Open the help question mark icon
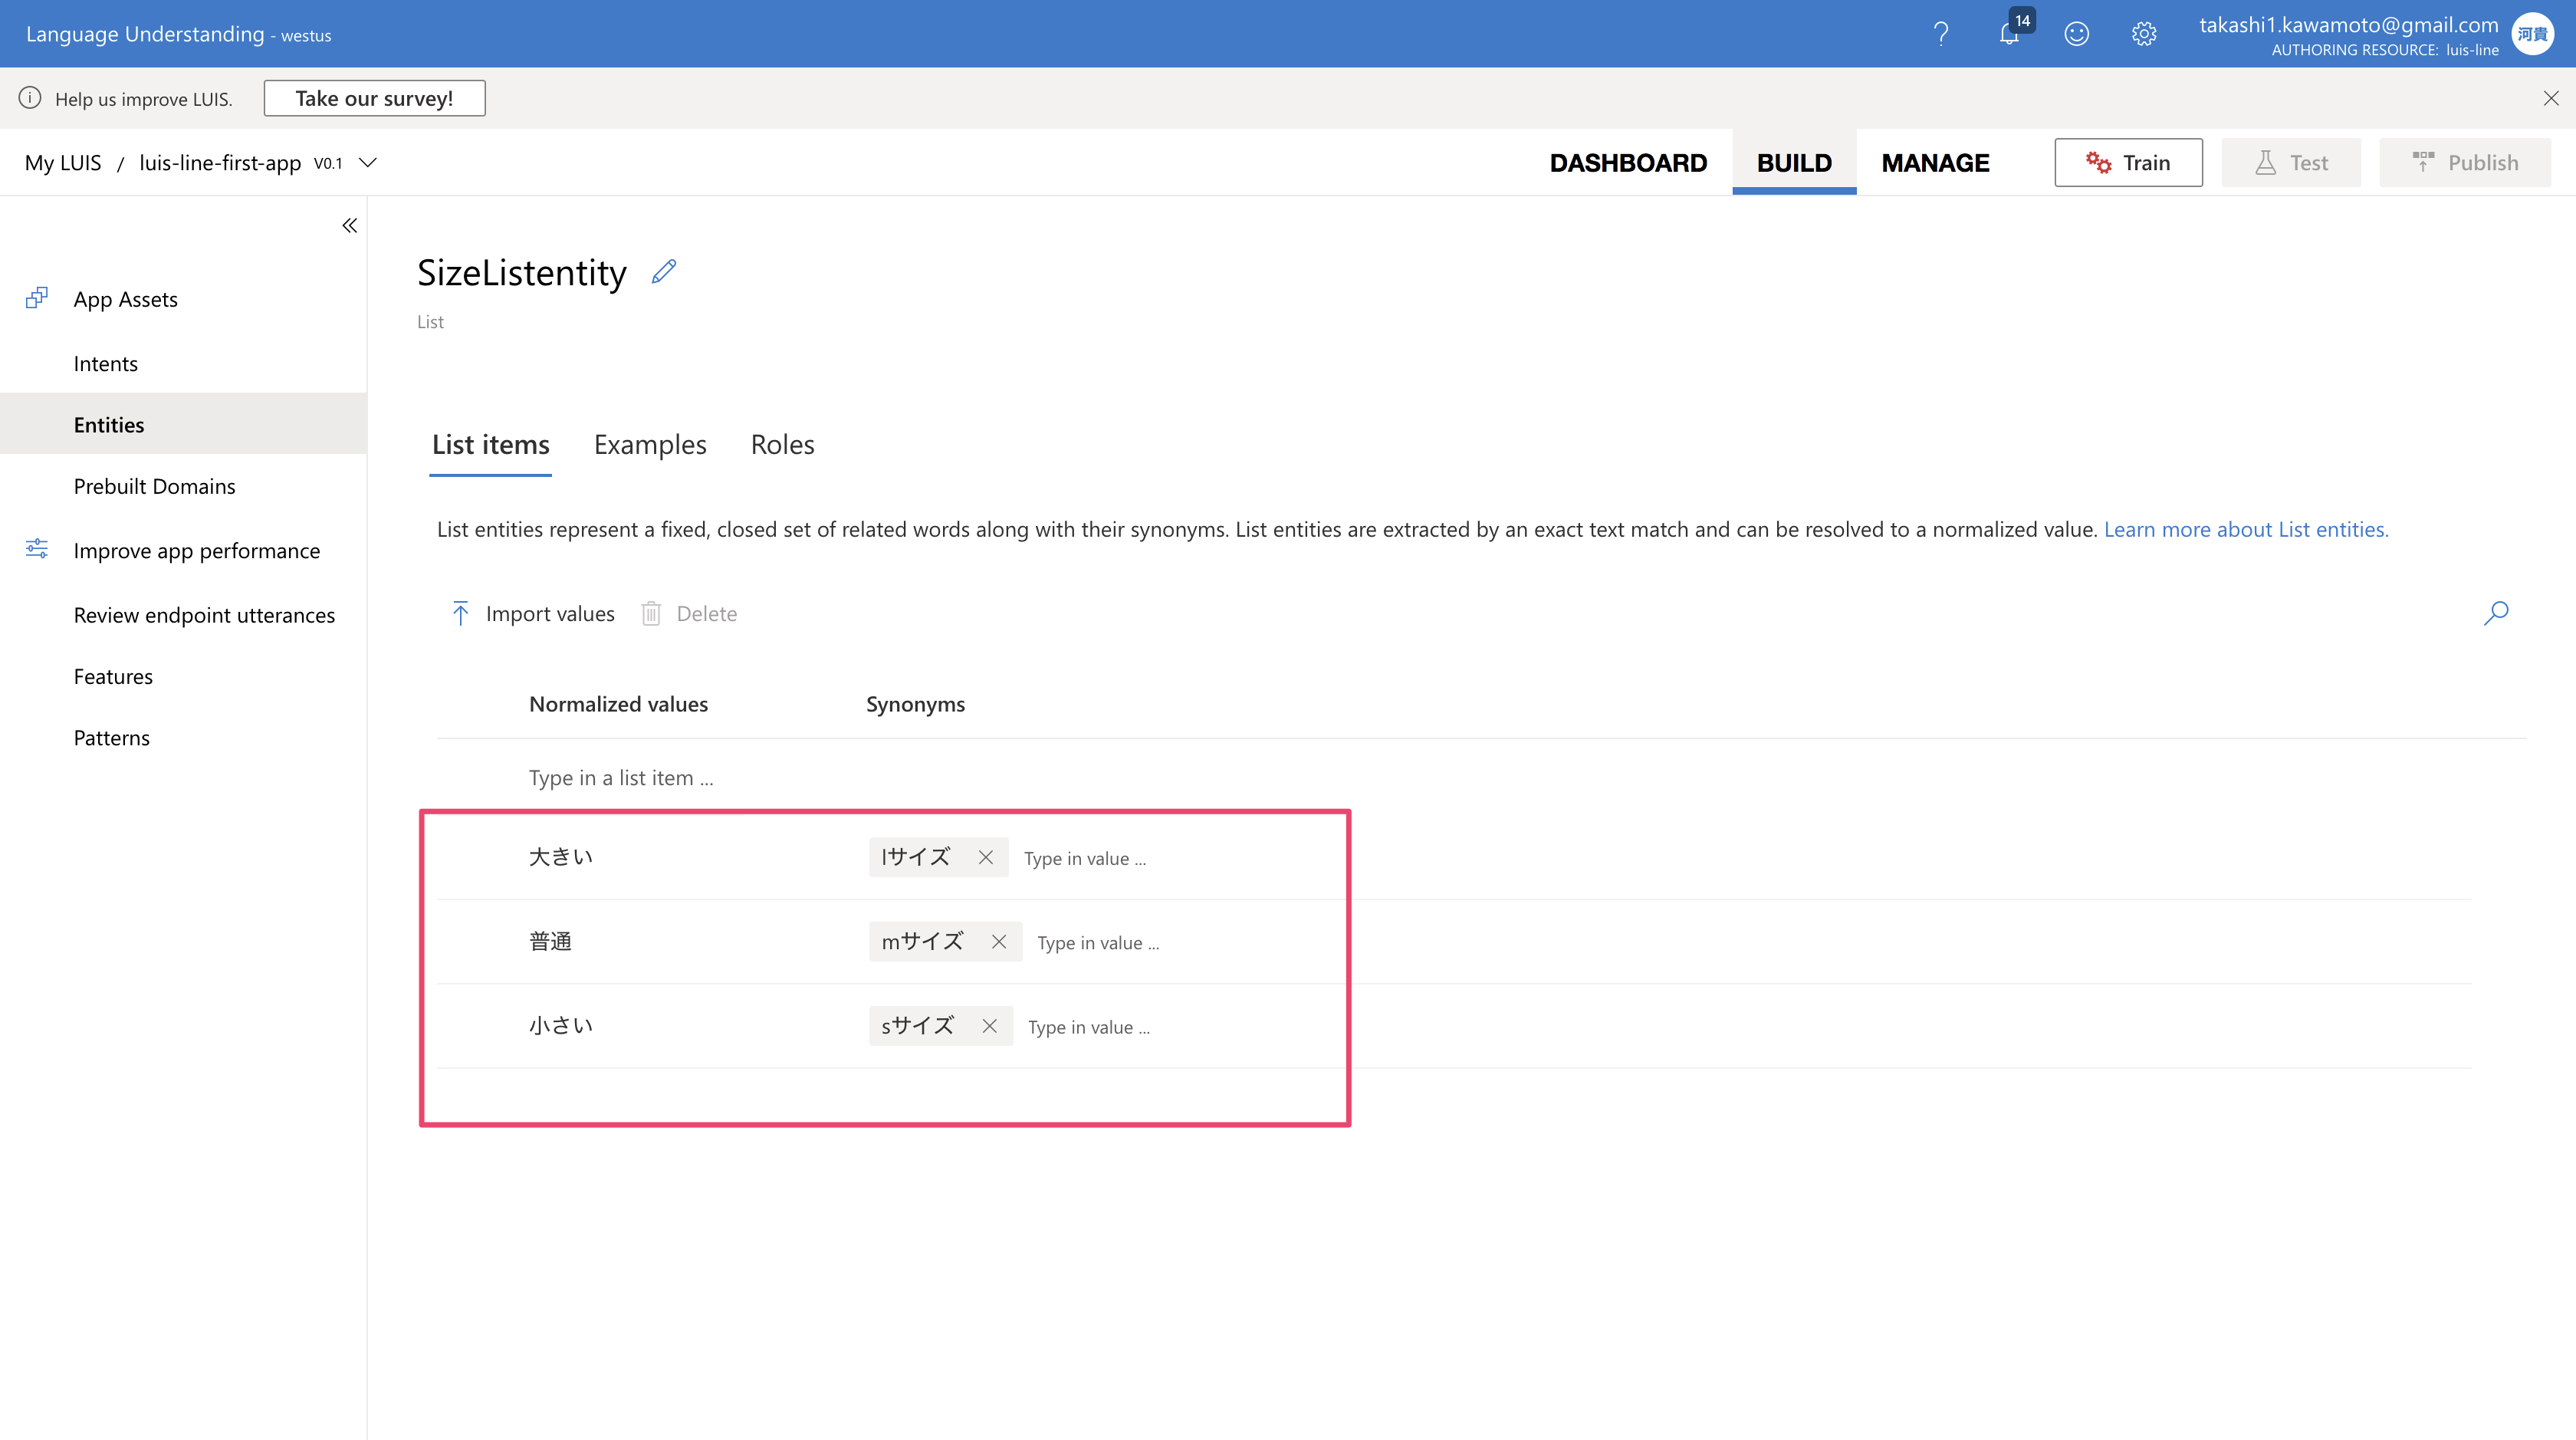Viewport: 2576px width, 1440px height. [1941, 34]
